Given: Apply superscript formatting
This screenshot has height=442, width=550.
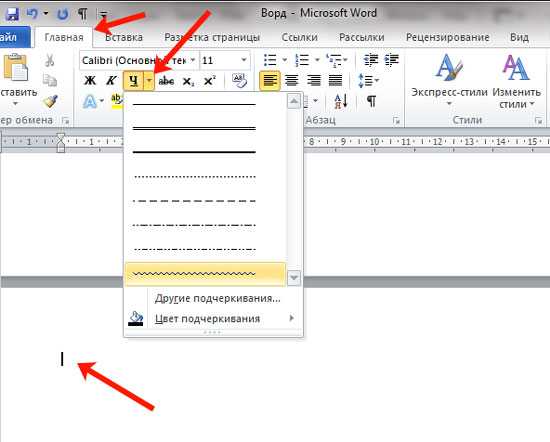Looking at the screenshot, I should pyautogui.click(x=209, y=81).
